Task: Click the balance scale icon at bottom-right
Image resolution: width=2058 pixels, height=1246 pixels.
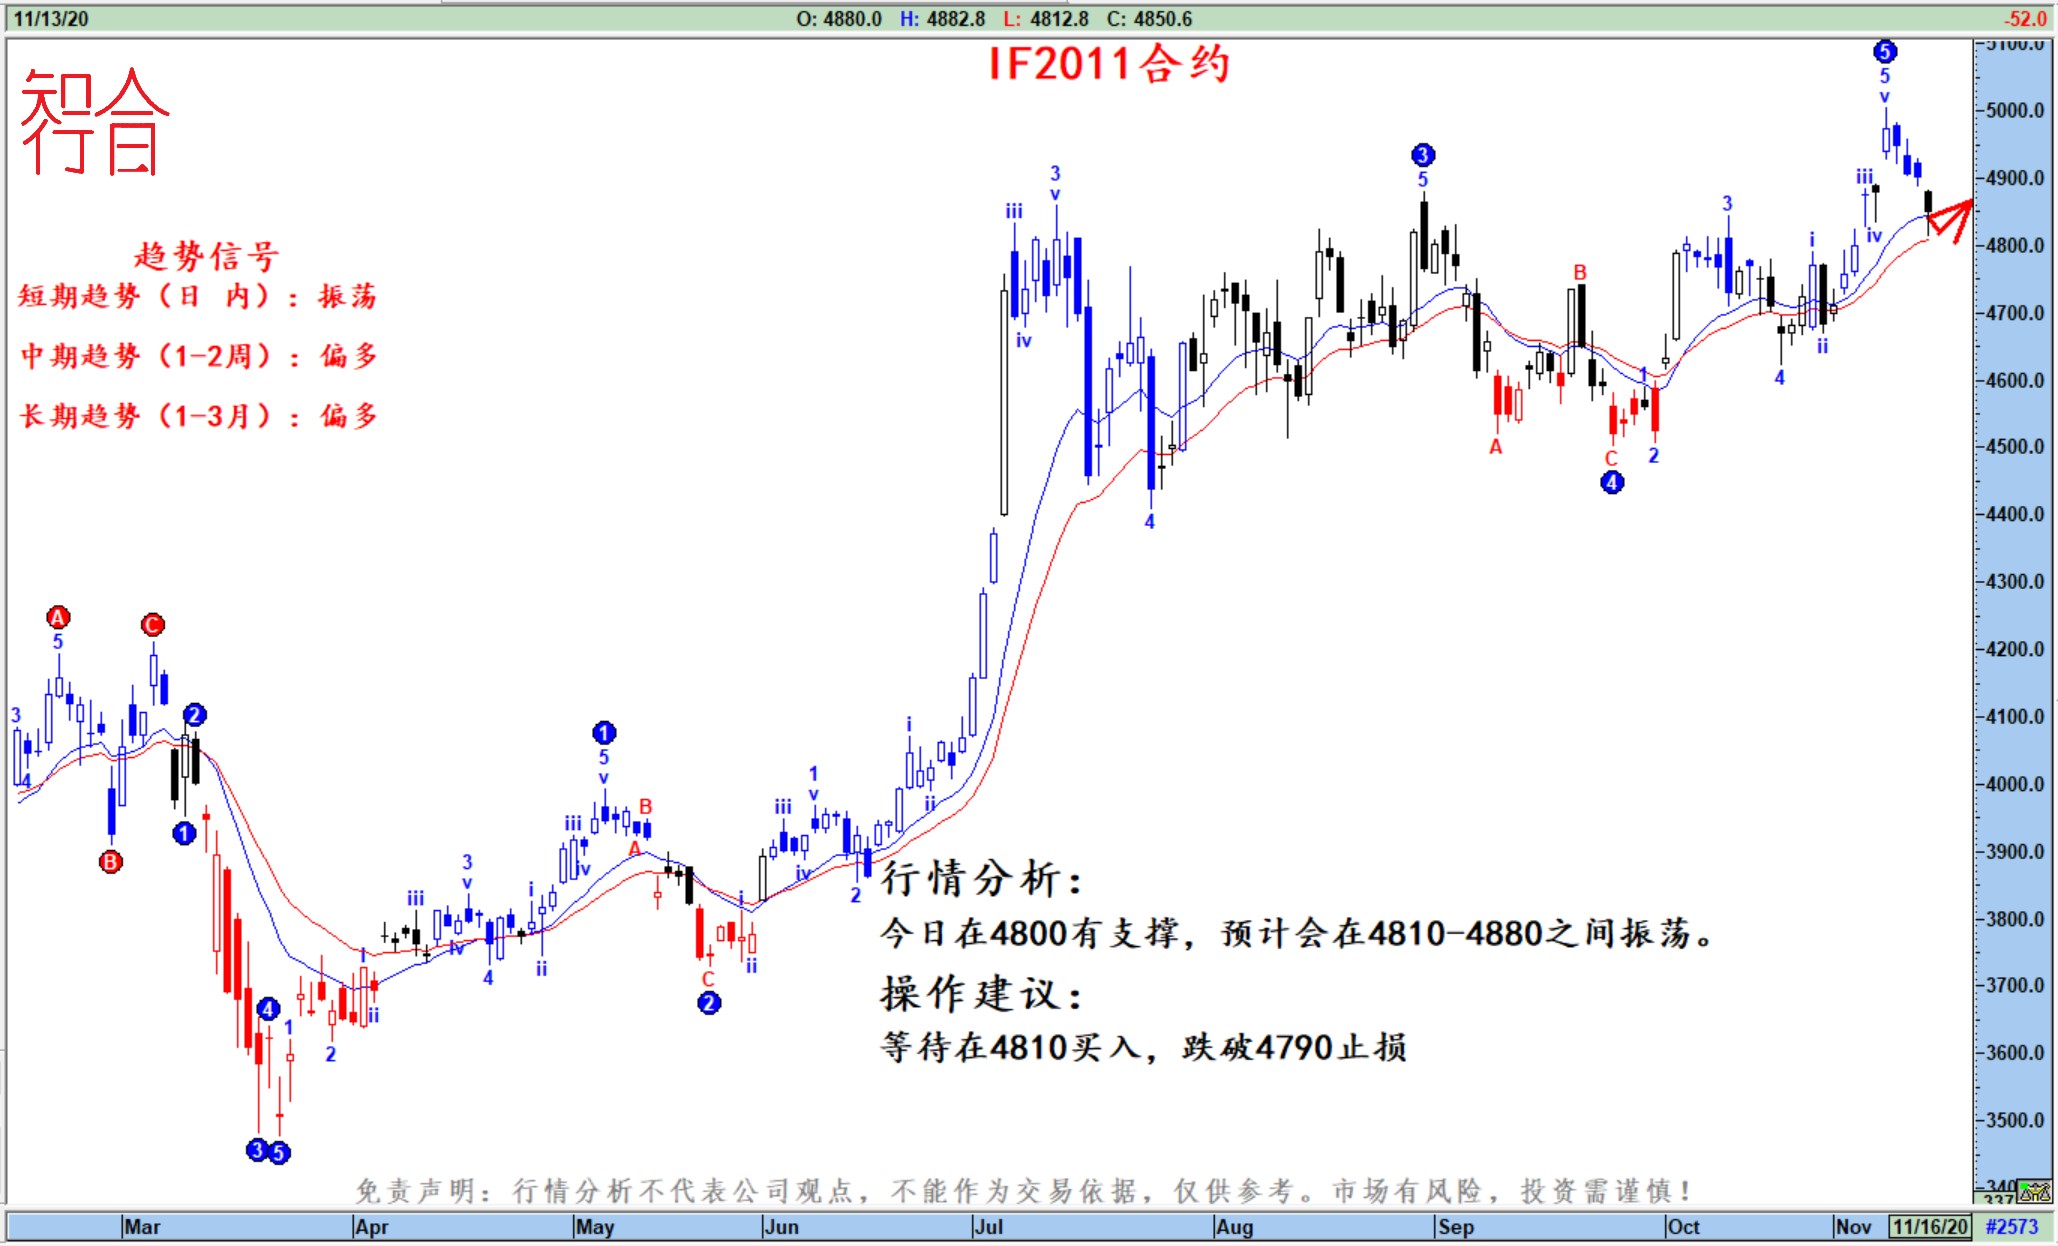Action: click(x=2034, y=1192)
